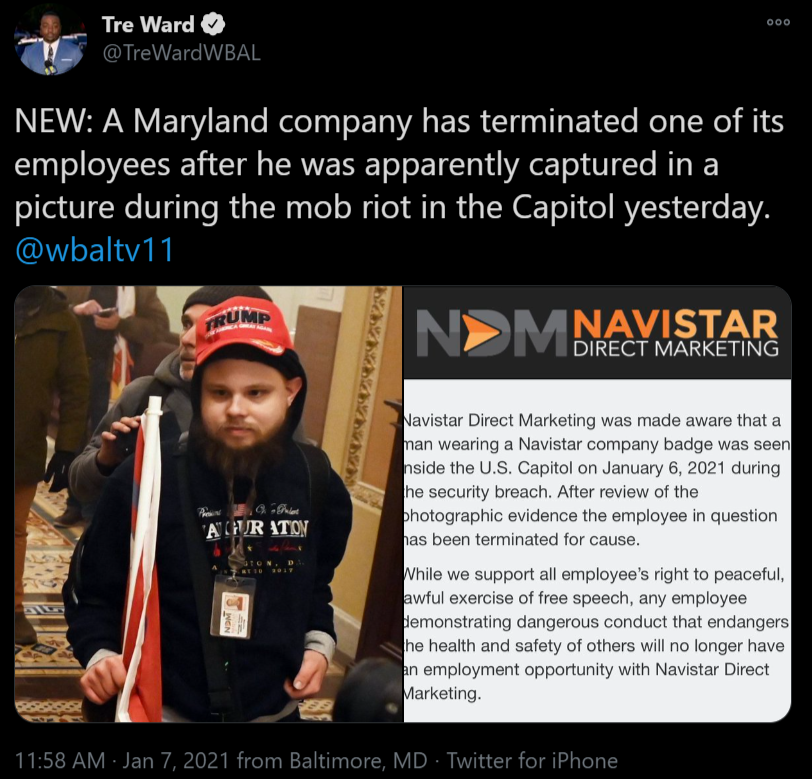Click the Jan 7, 2021 date
Screen dimensions: 812x779
[x=176, y=760]
